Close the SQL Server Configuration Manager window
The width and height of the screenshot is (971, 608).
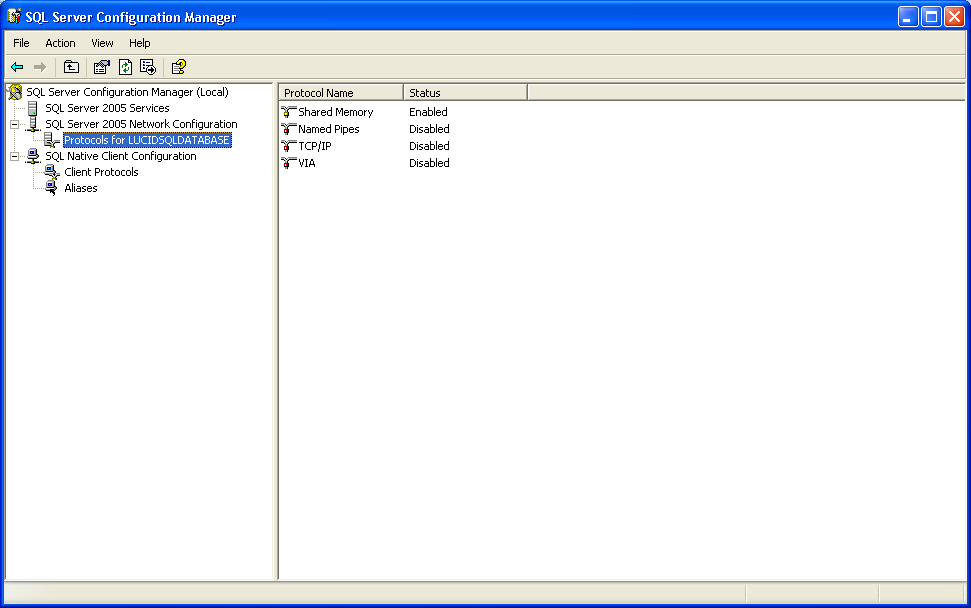pos(954,17)
